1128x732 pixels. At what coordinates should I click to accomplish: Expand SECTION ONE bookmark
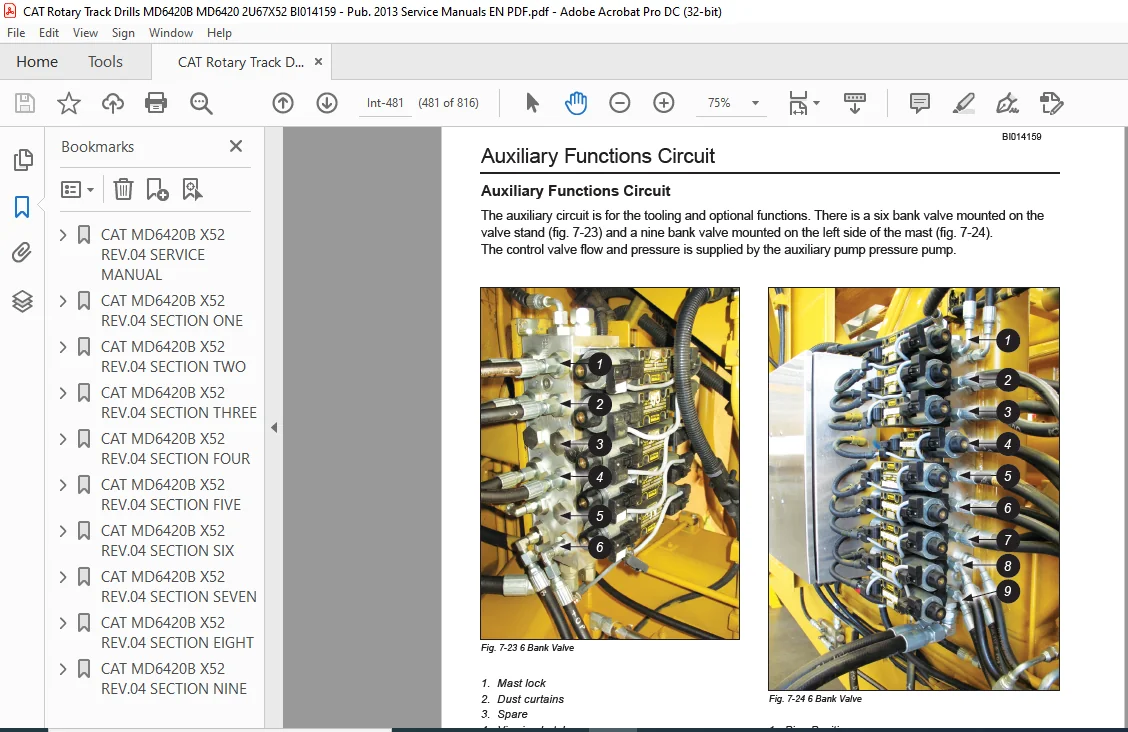click(x=63, y=301)
